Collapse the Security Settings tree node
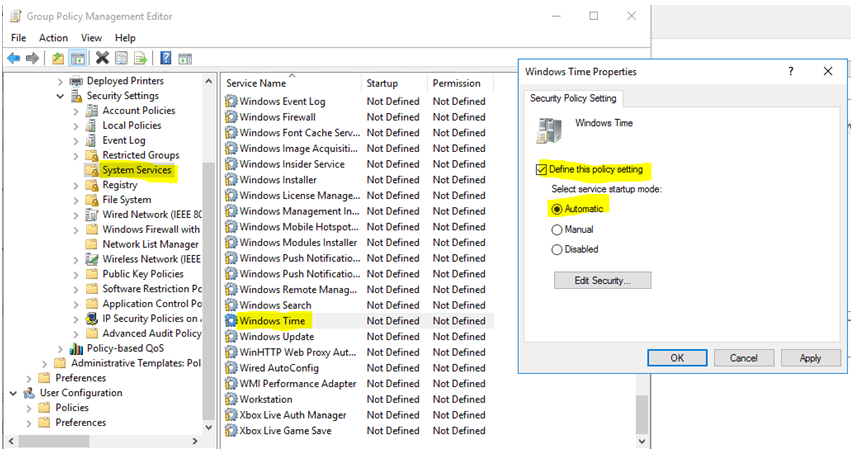851x449 pixels. [x=61, y=96]
